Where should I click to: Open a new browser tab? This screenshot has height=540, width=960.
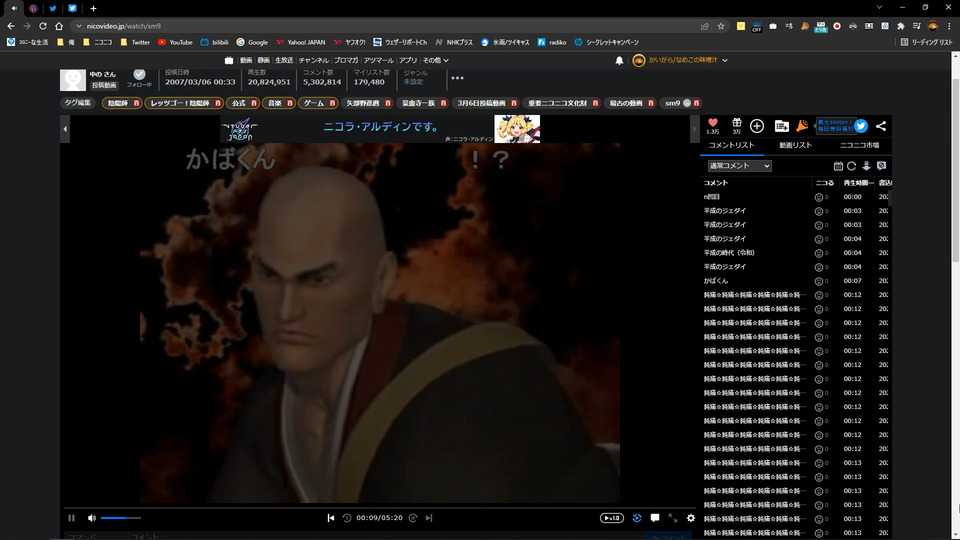(93, 8)
